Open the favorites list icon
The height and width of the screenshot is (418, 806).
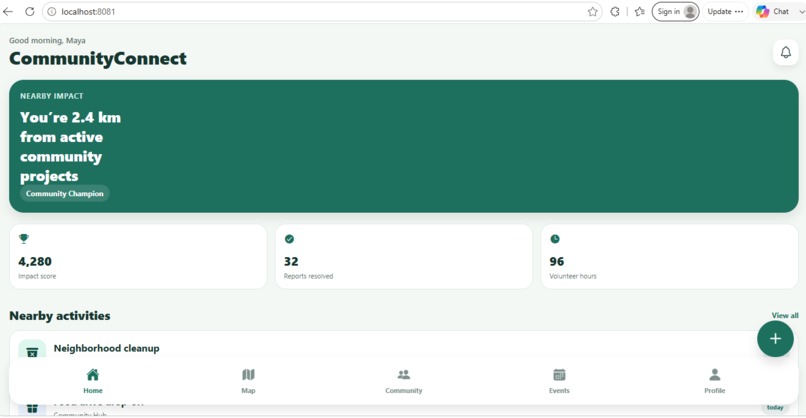point(639,11)
